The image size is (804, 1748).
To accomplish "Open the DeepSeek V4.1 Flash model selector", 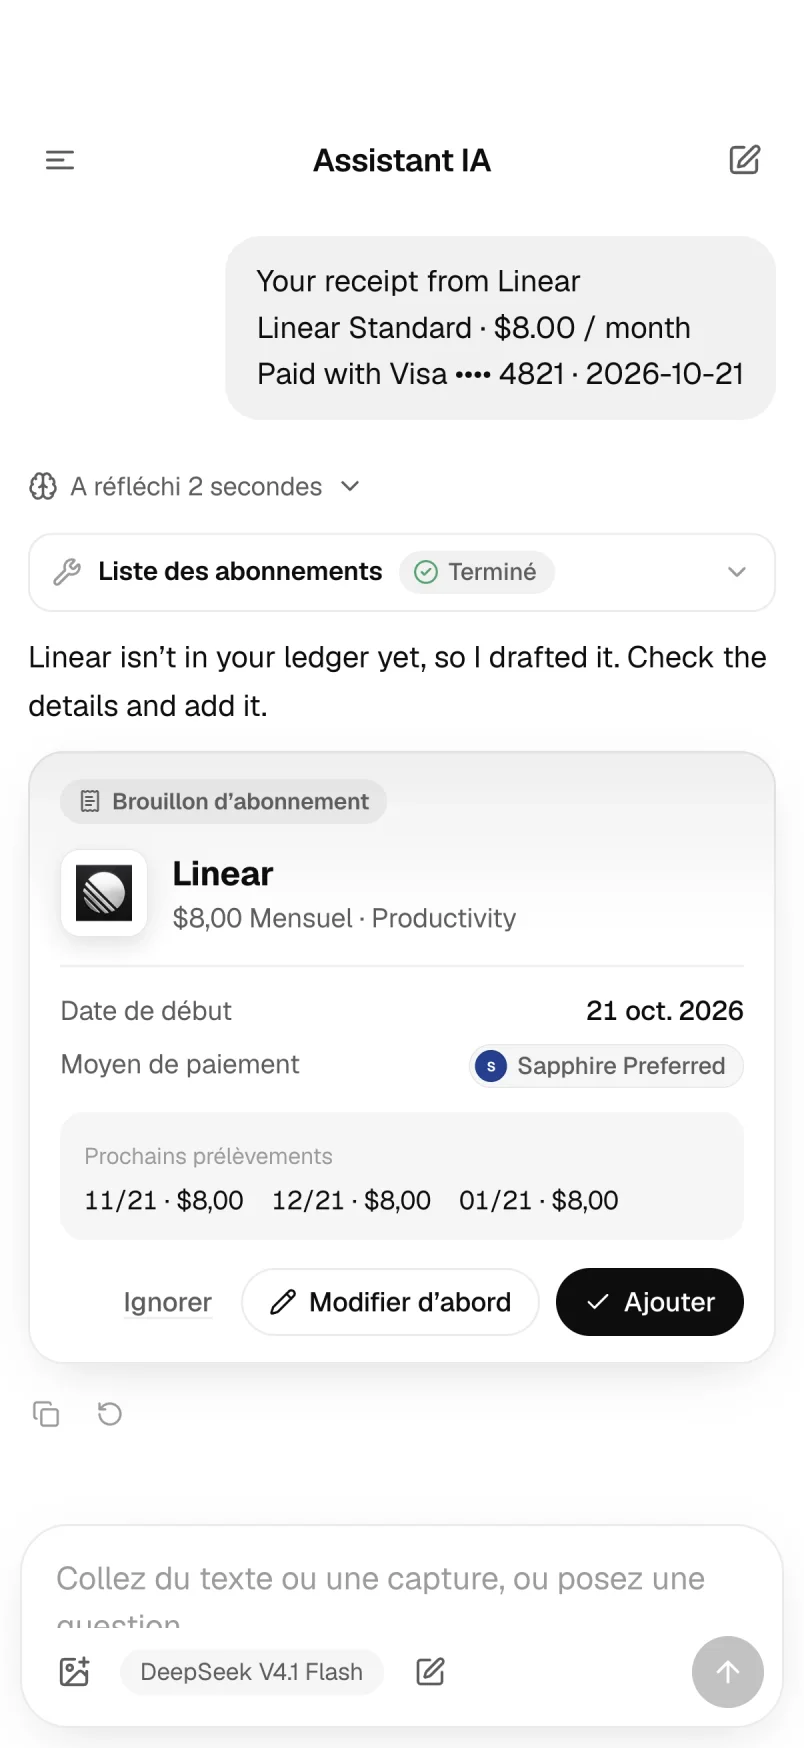I will (252, 1672).
